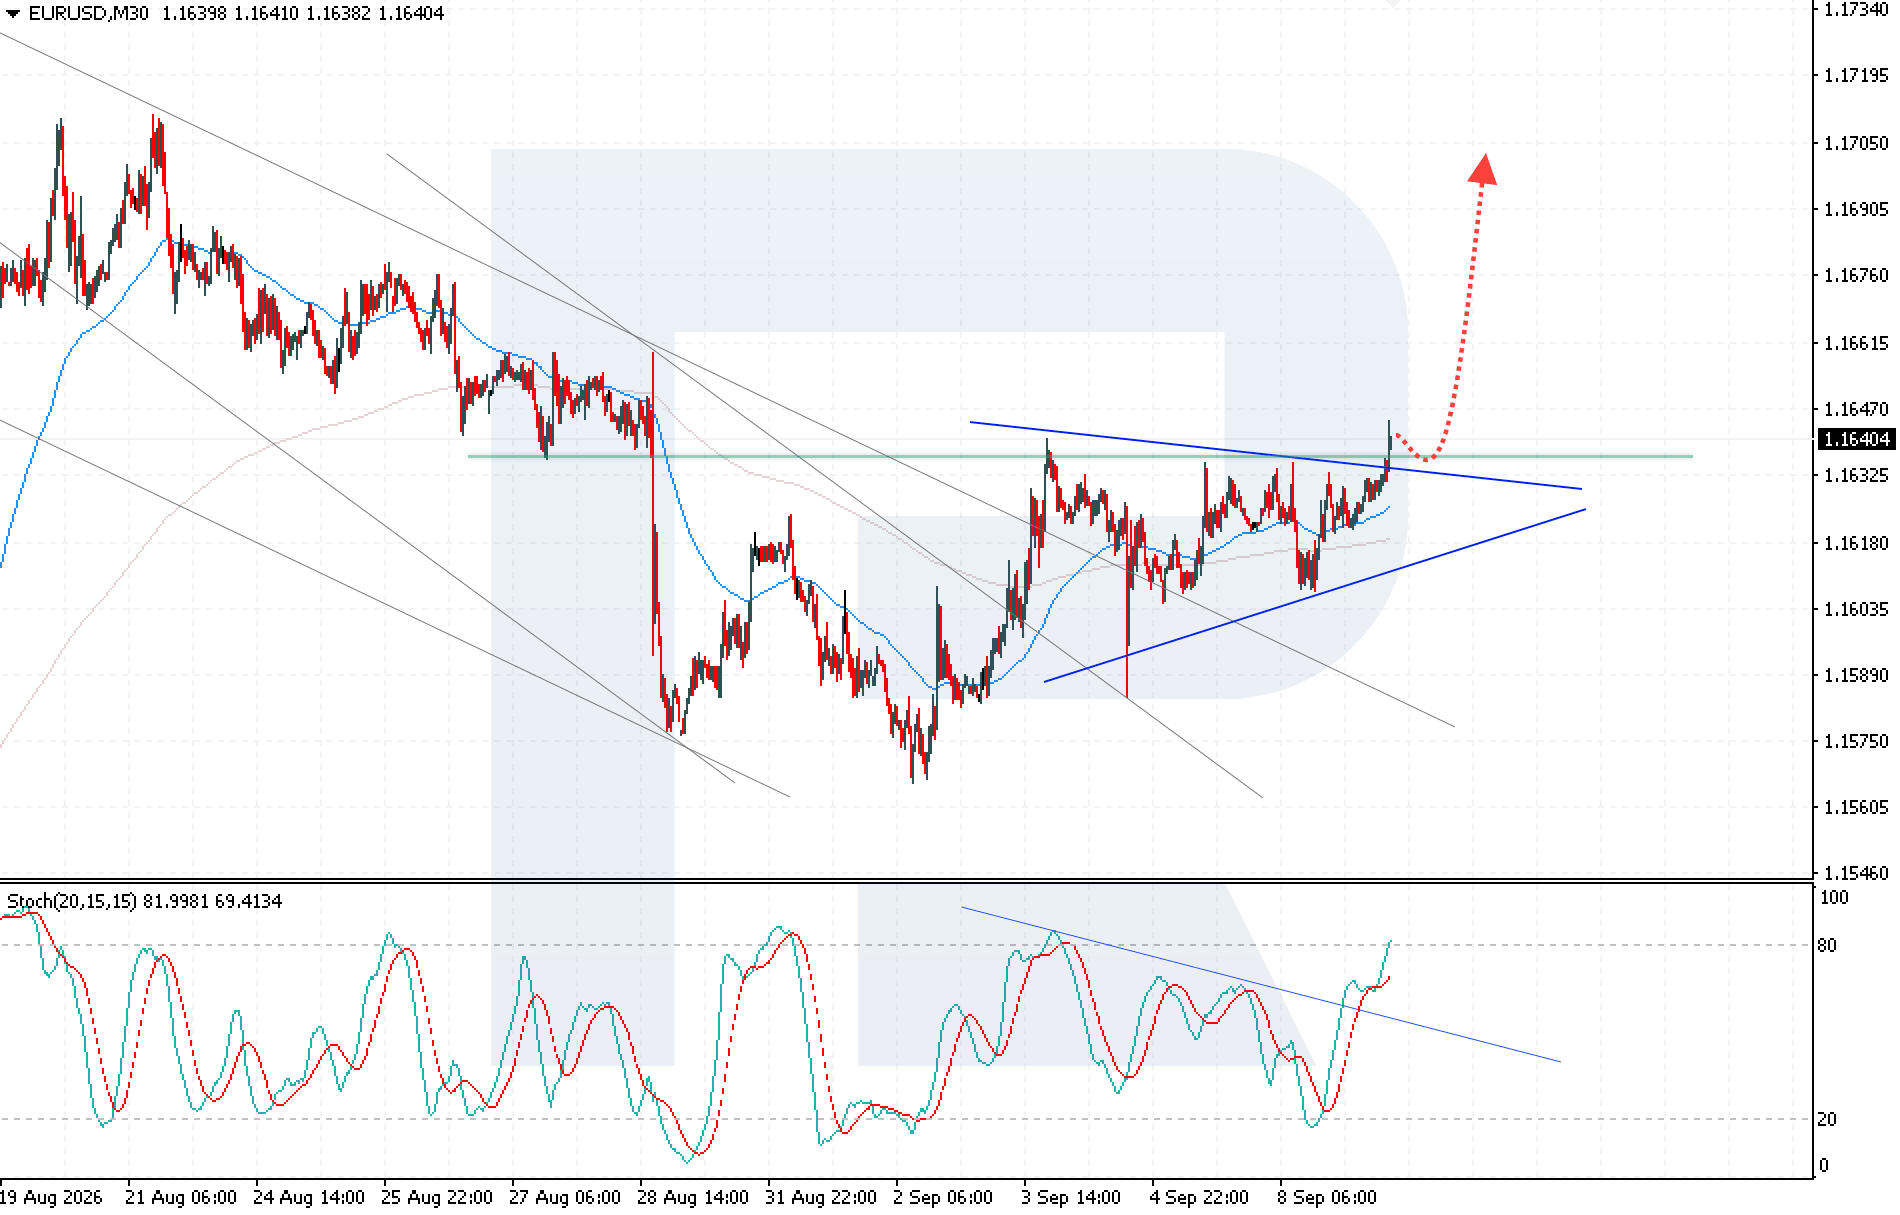Click the 2 Sep 06:00 time marker

point(943,1197)
